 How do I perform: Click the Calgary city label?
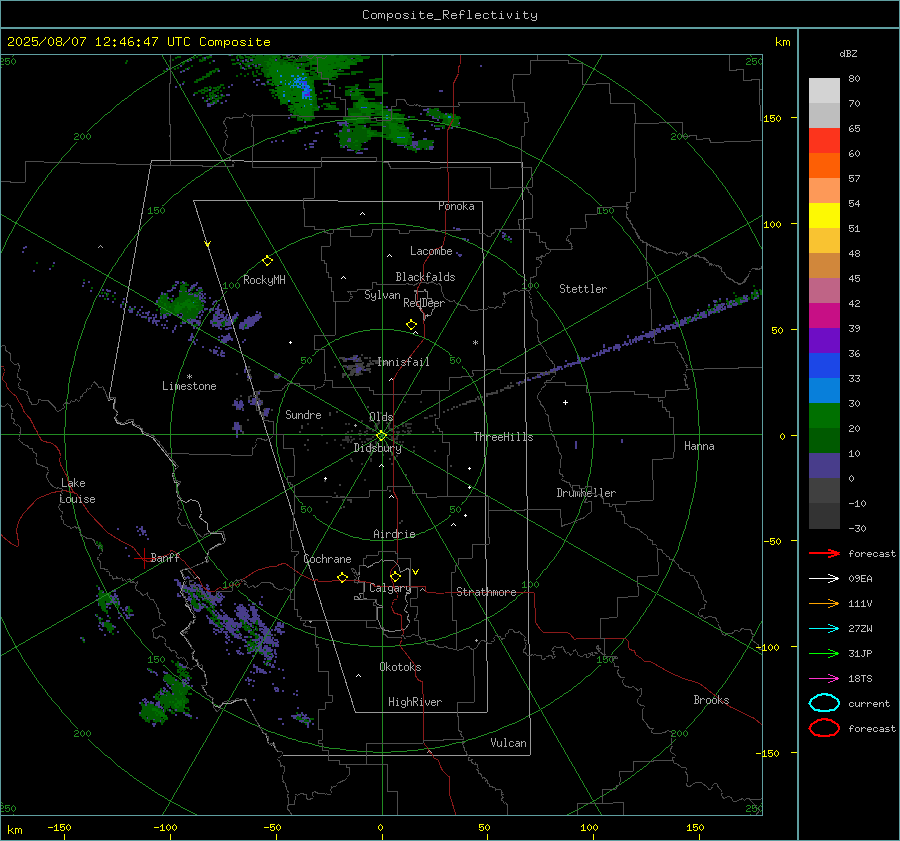tap(390, 588)
